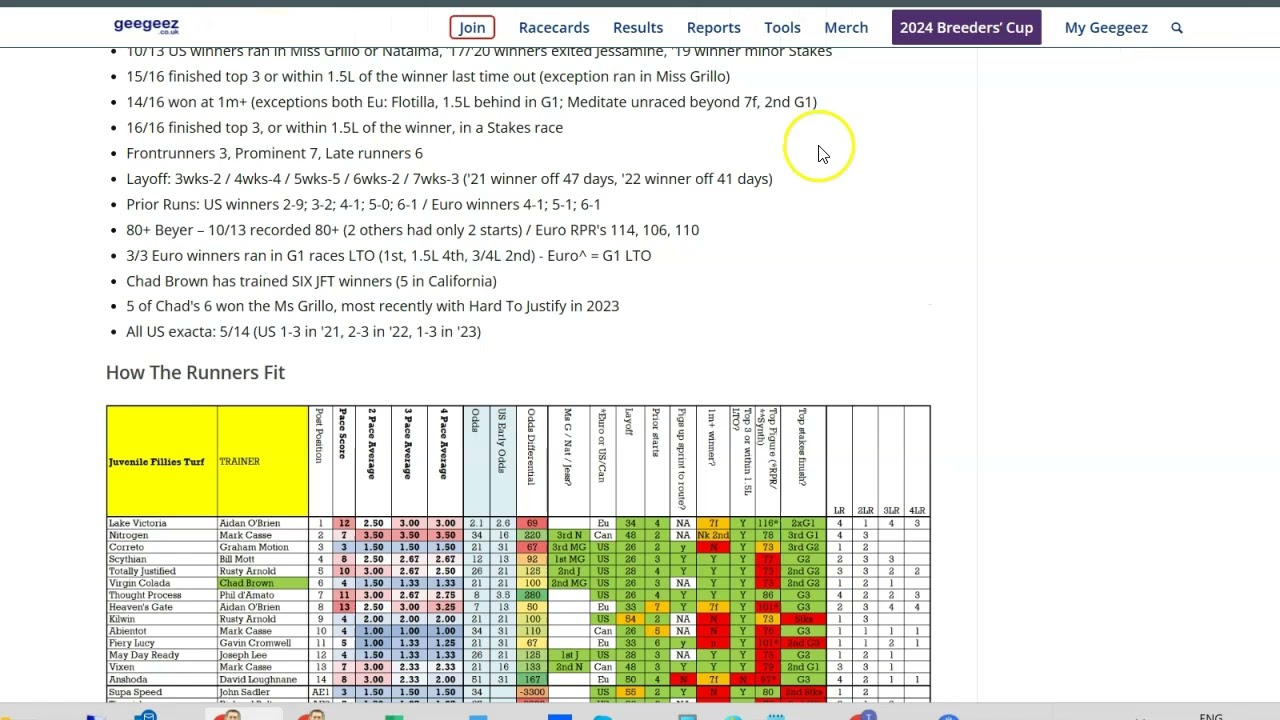Expand the Reports dropdown
The width and height of the screenshot is (1280, 720).
pyautogui.click(x=713, y=28)
